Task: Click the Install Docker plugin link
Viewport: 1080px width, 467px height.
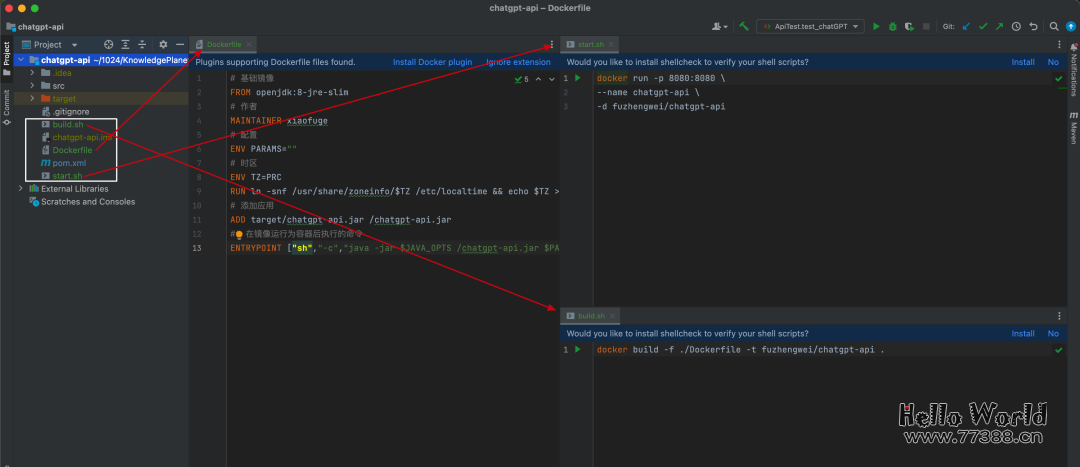Action: [x=432, y=62]
